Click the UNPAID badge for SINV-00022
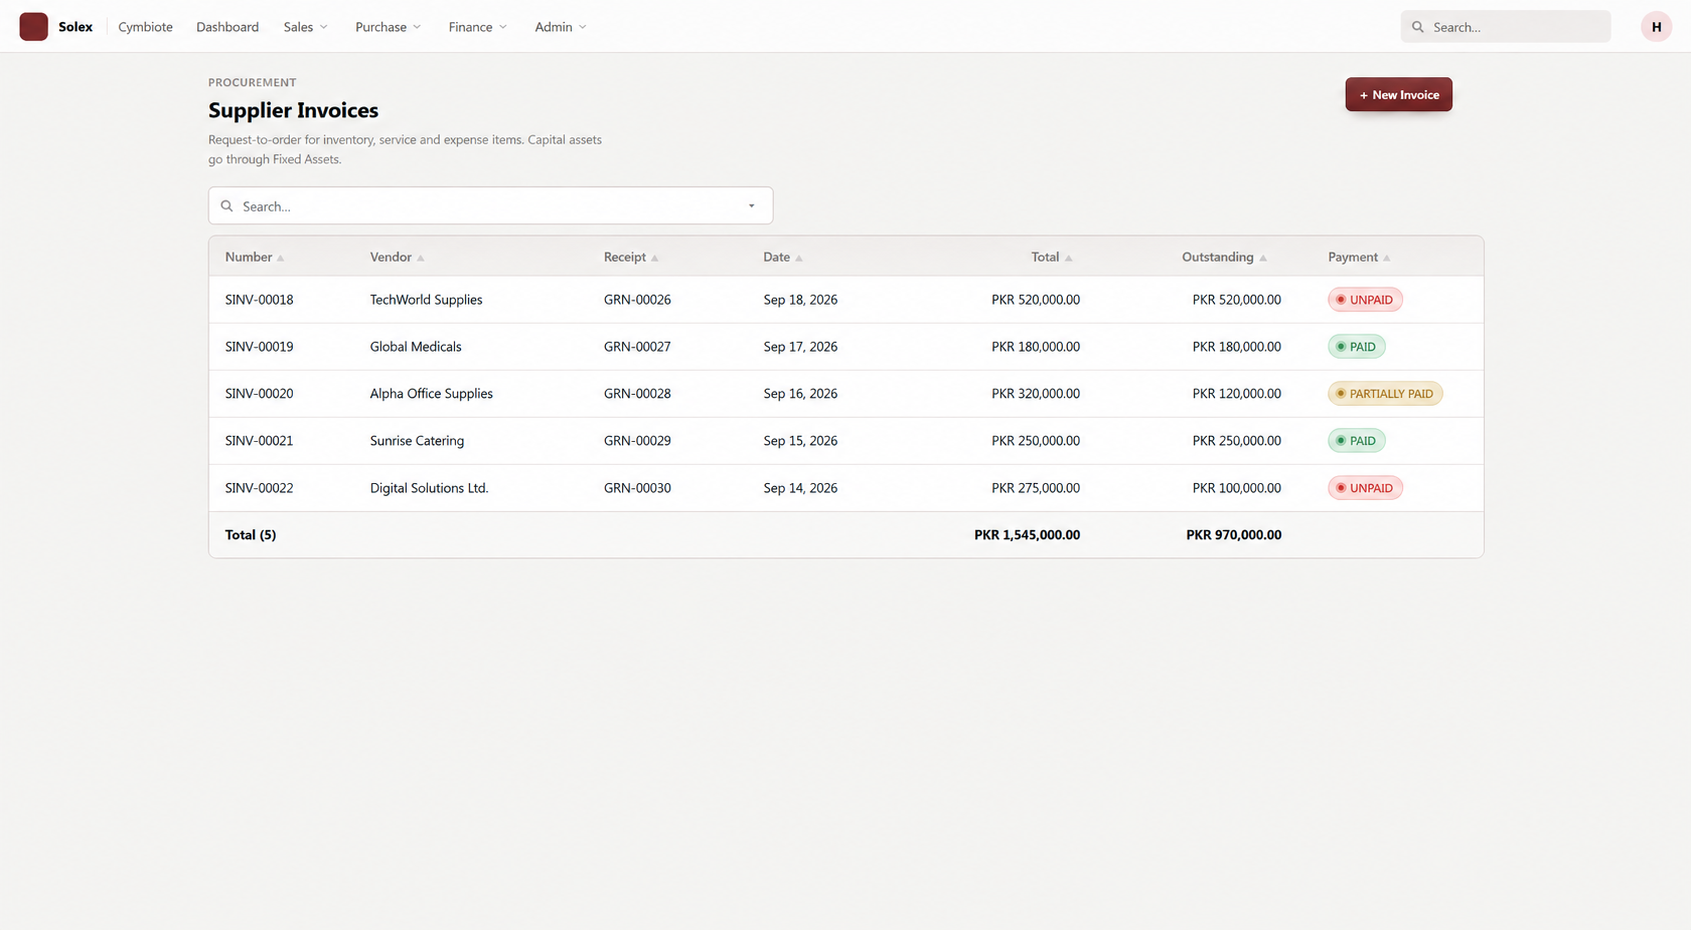The width and height of the screenshot is (1691, 930). [x=1365, y=488]
